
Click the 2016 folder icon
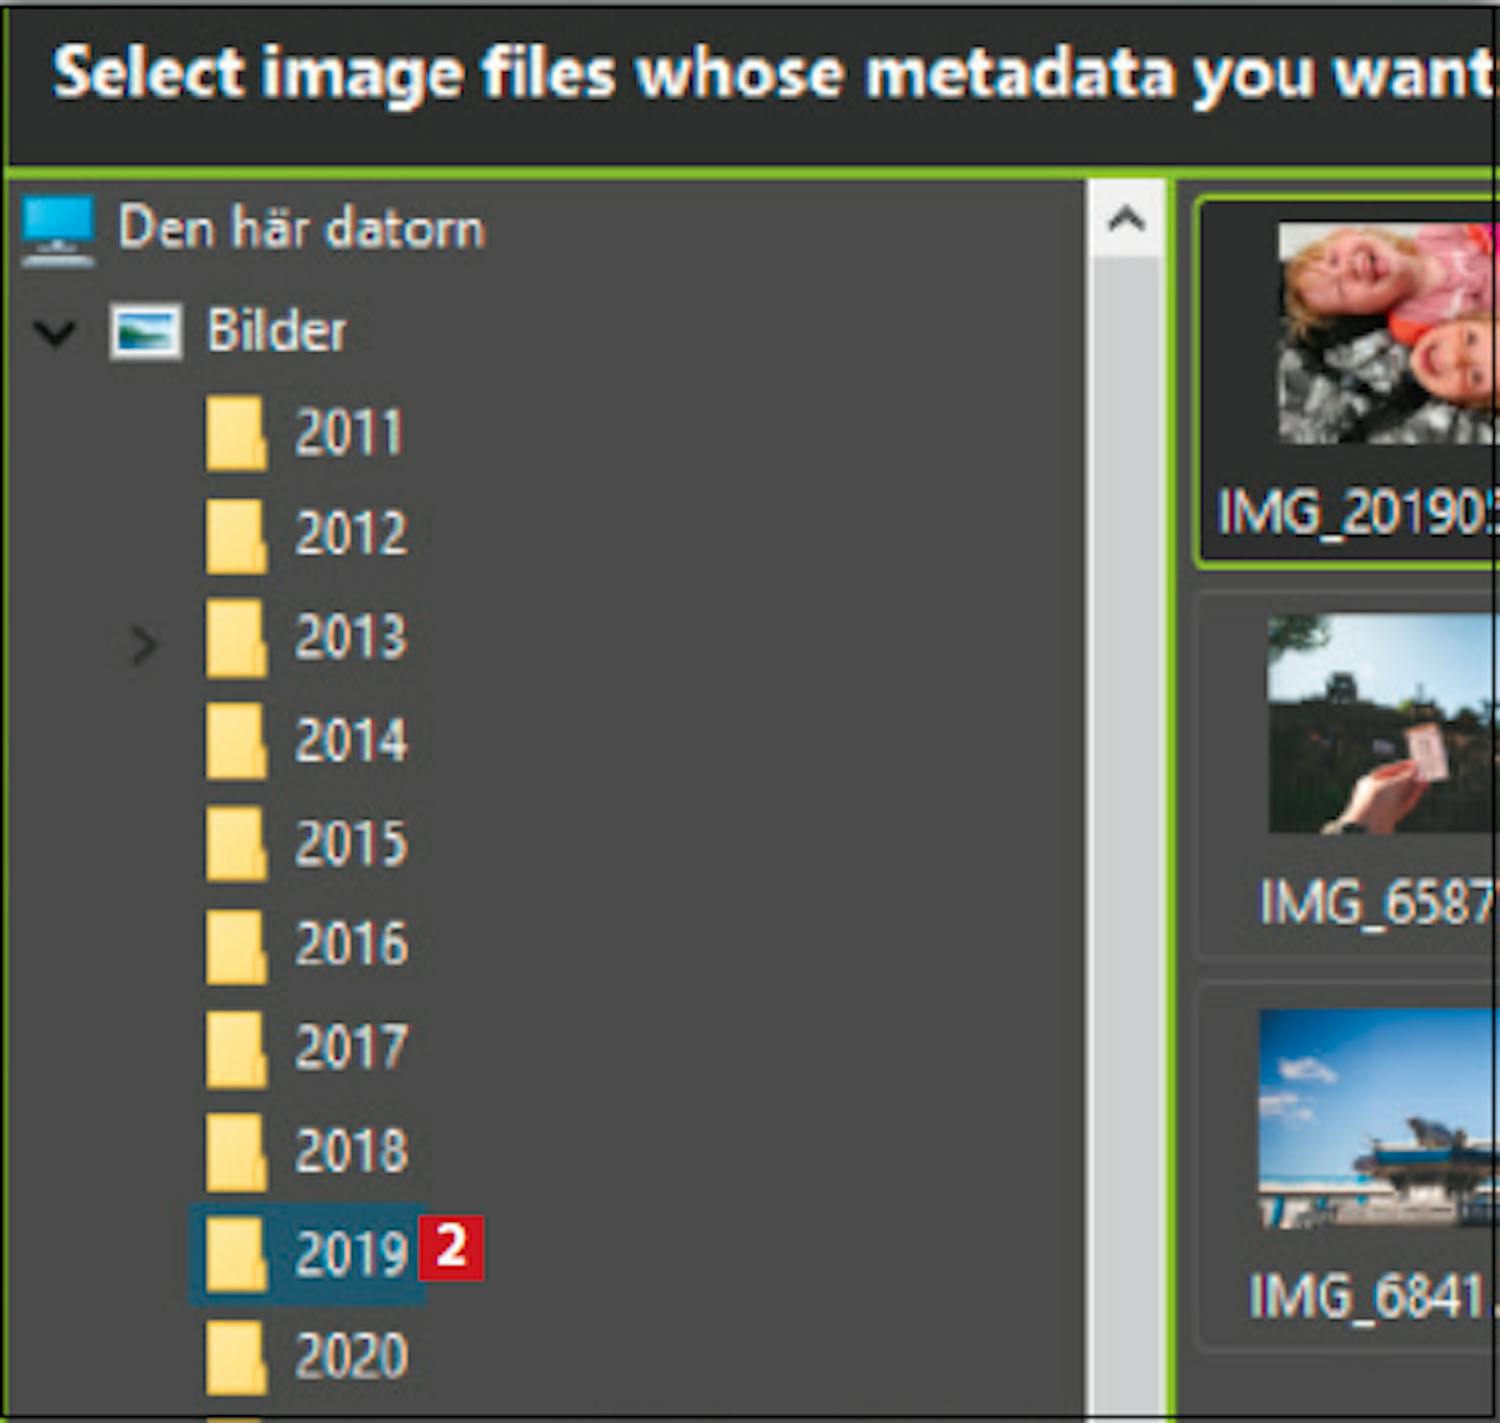(236, 945)
